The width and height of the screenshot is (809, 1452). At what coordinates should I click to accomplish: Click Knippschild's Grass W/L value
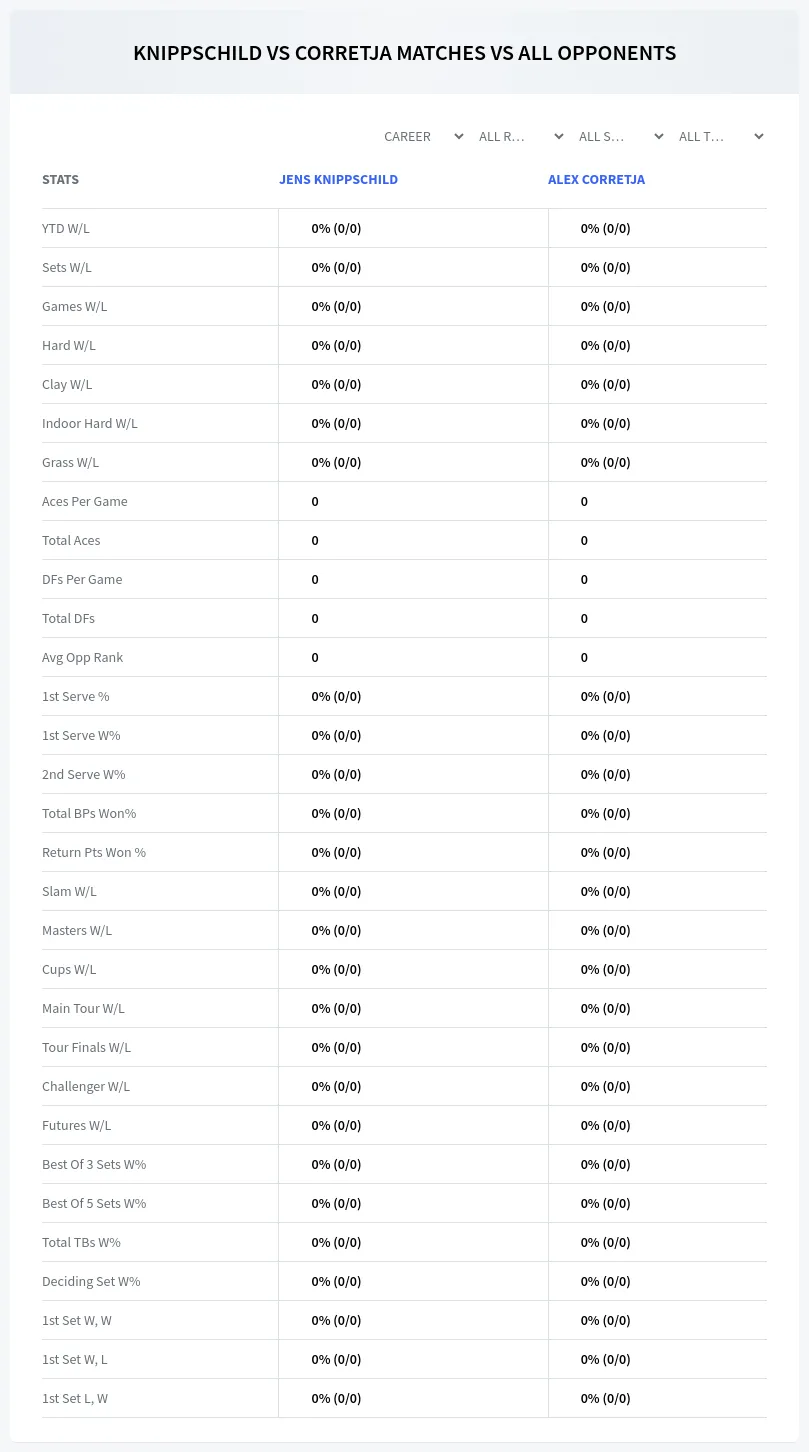pyautogui.click(x=336, y=462)
